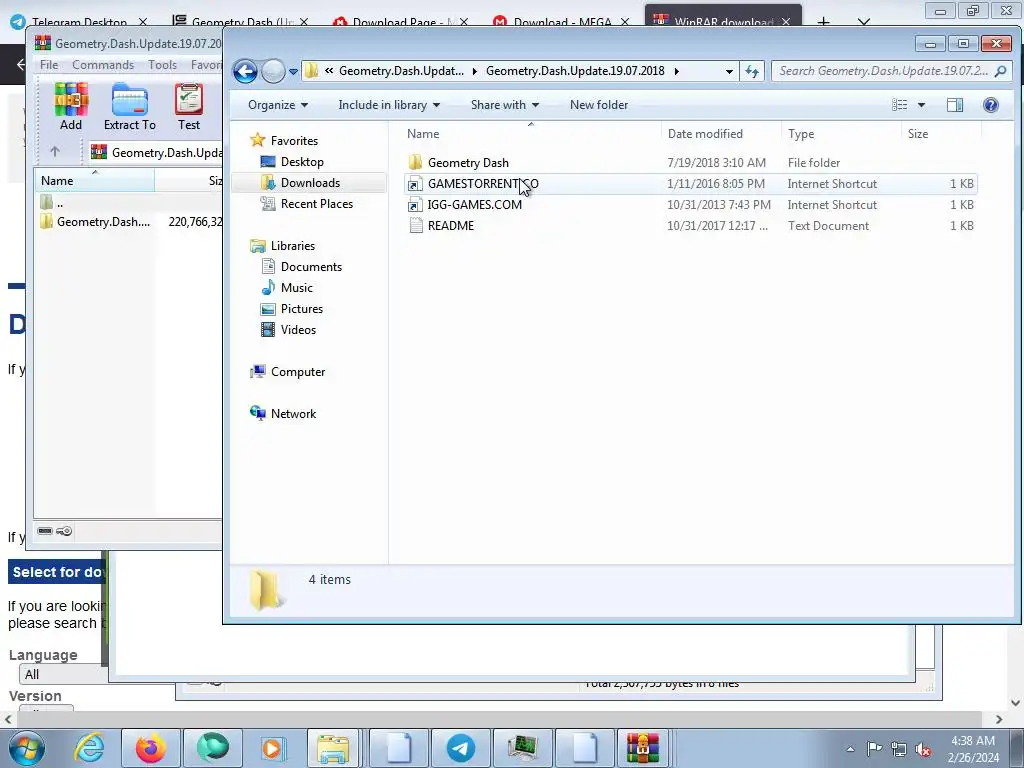Screen dimensions: 1024x768
Task: Sort files by the Type column header
Action: click(841, 134)
